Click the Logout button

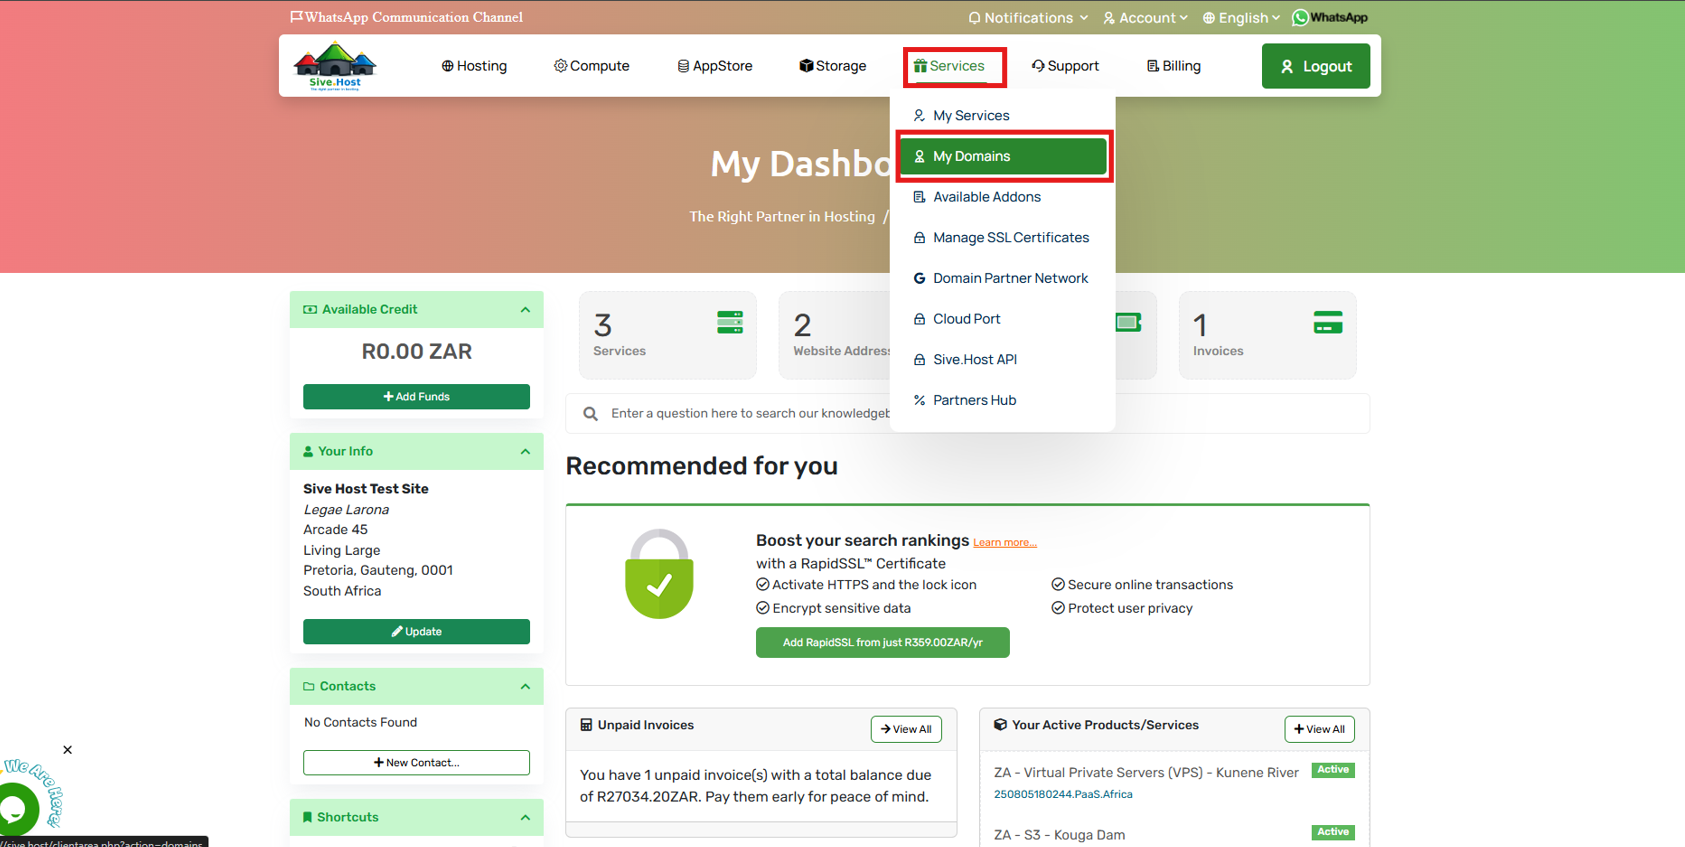1315,66
